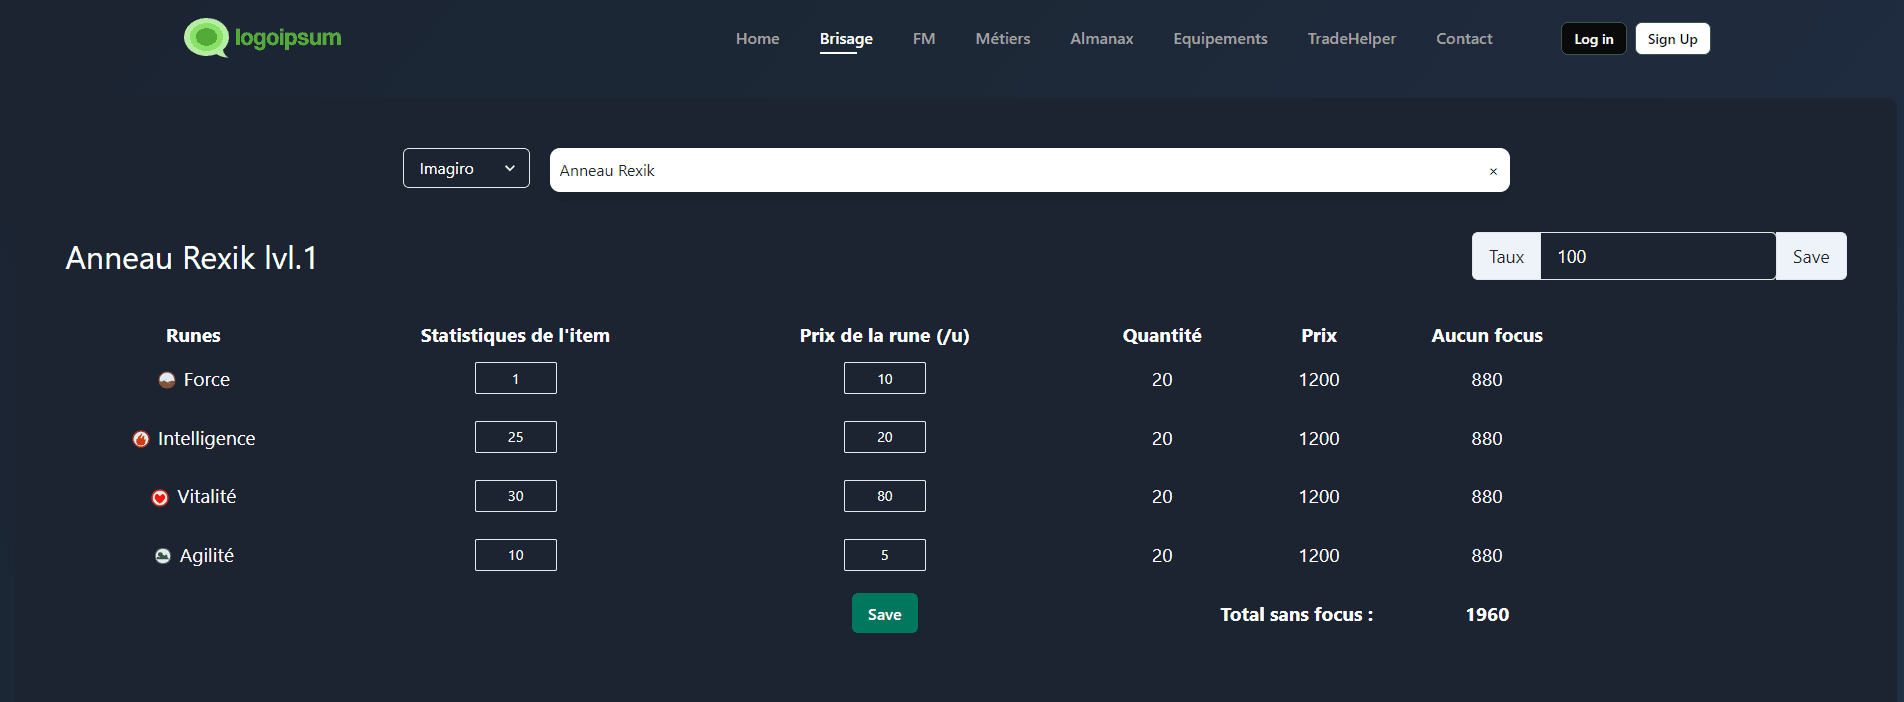Click the green Save button
The image size is (1904, 702).
[884, 614]
